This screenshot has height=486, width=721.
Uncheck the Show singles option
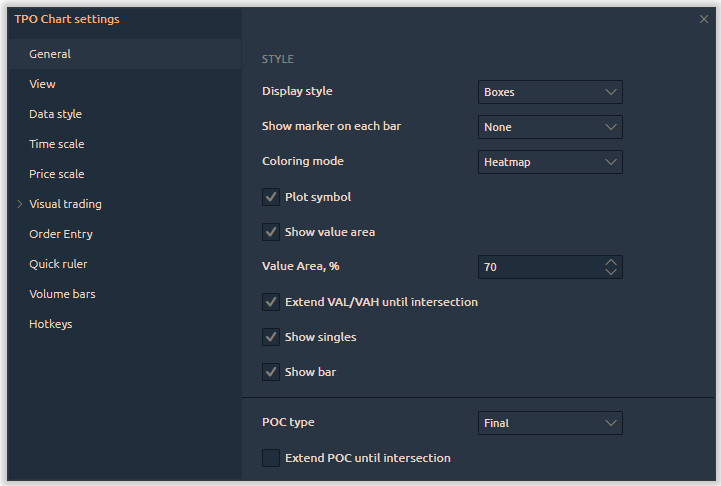click(x=270, y=337)
